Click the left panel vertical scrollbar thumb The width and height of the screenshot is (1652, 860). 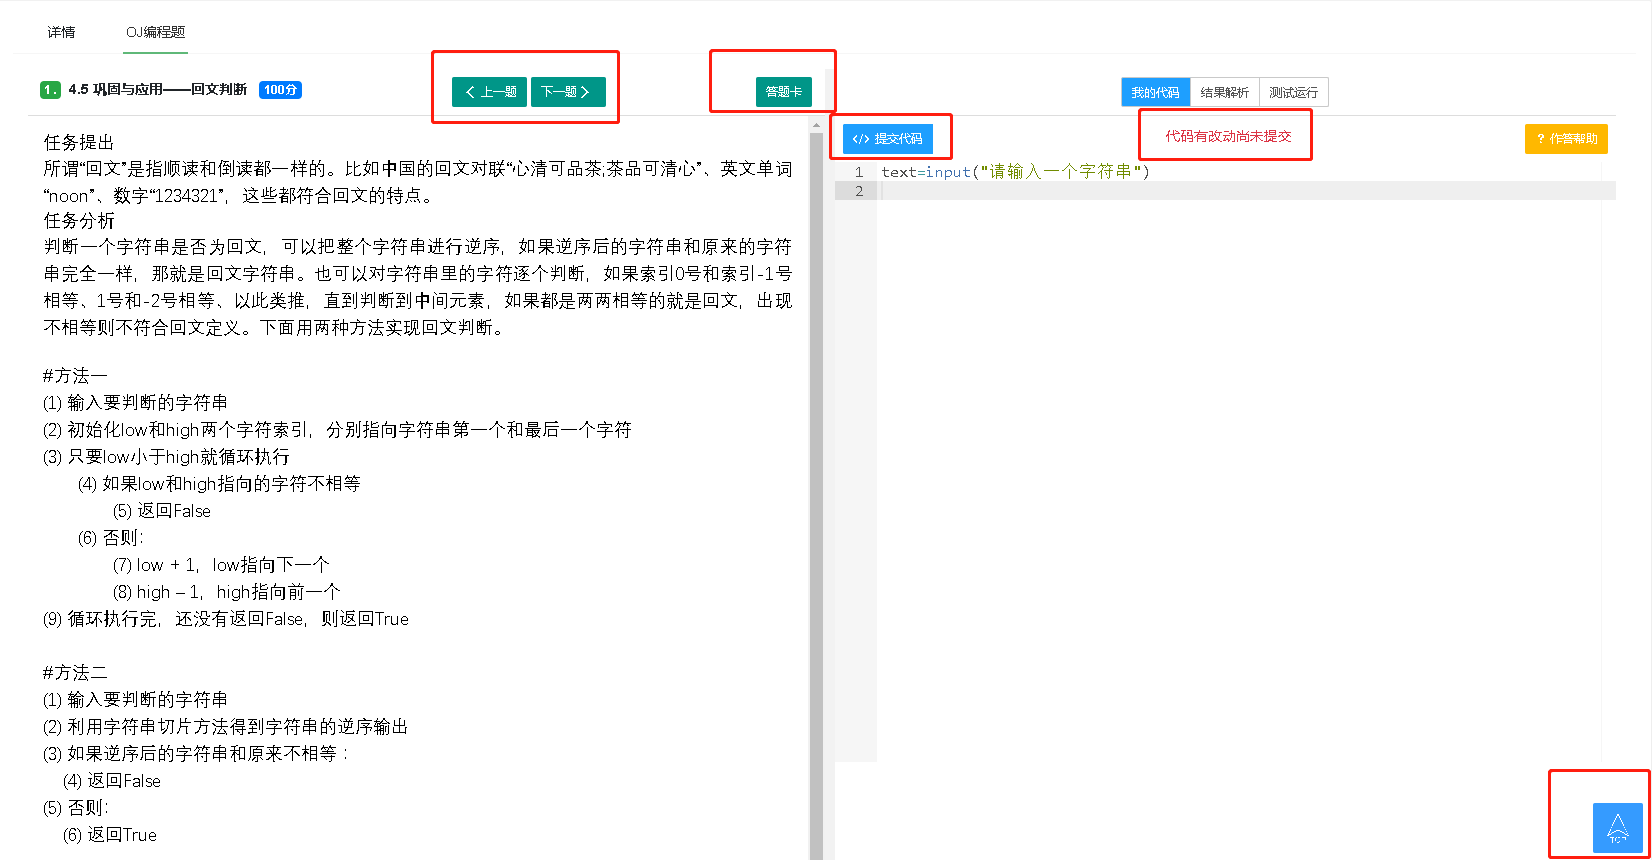point(816,480)
